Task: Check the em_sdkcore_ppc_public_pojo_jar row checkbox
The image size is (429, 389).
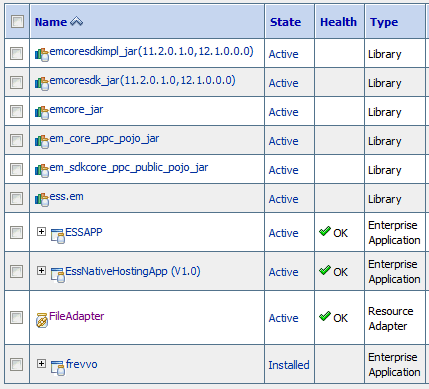Action: point(17,169)
